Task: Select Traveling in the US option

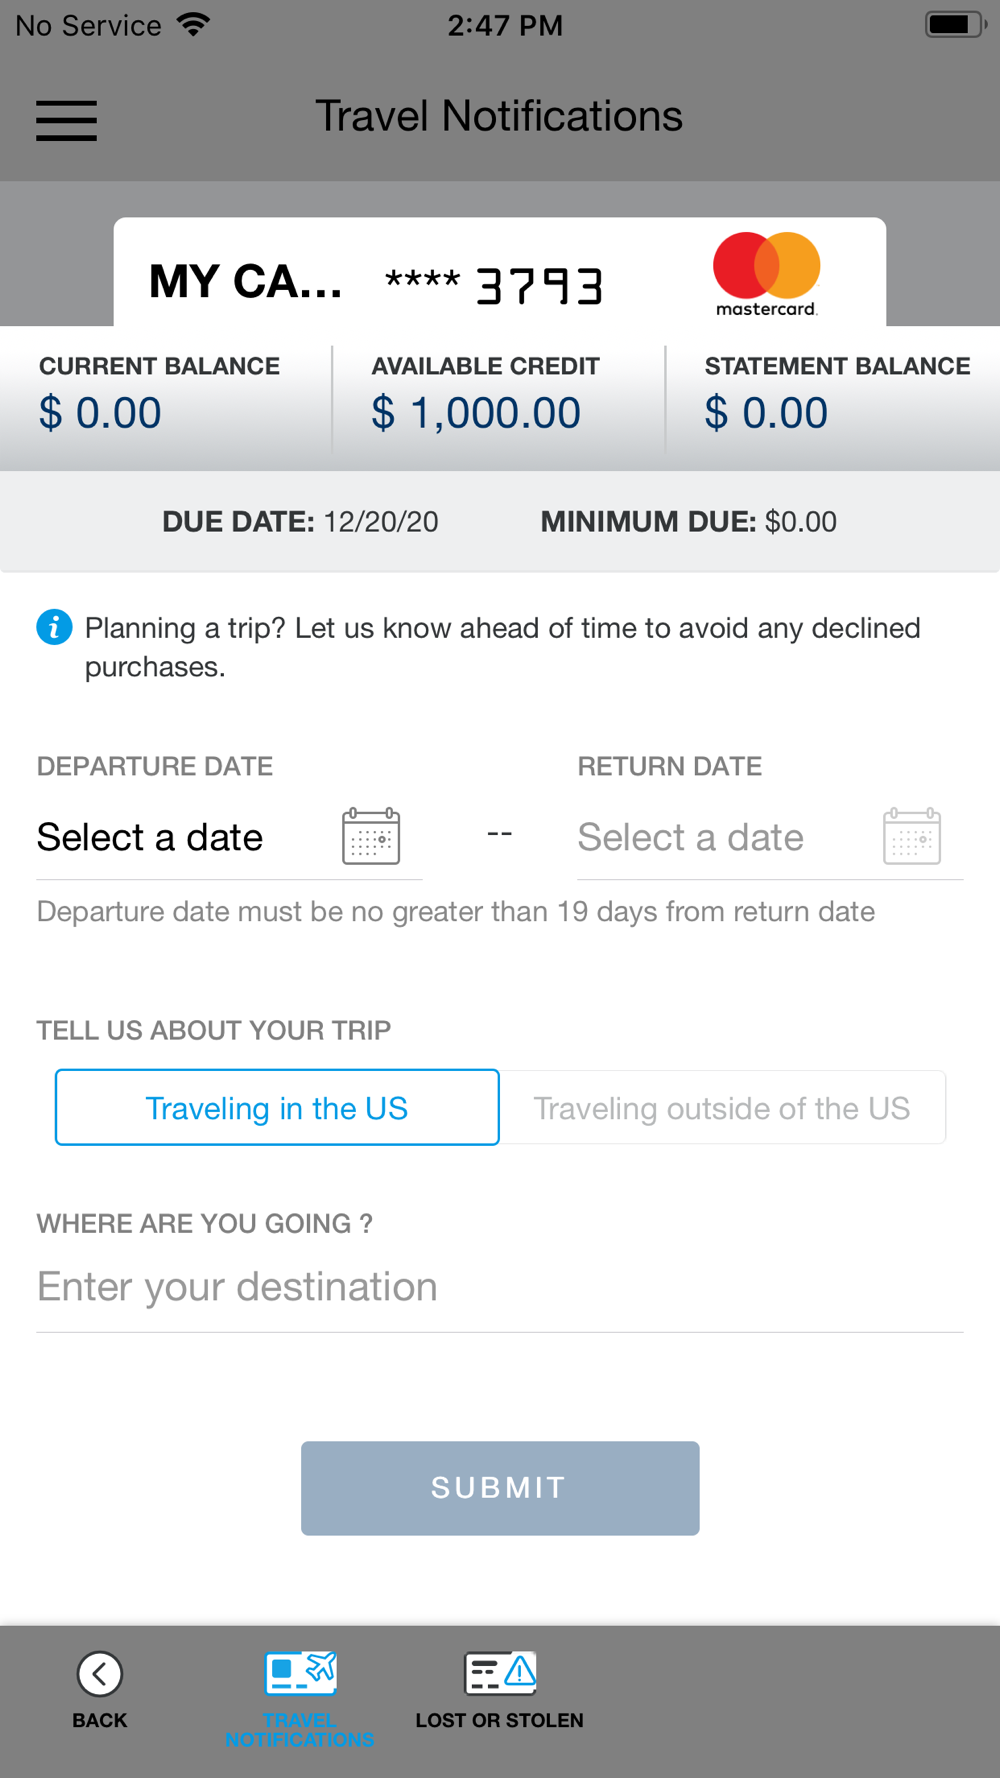Action: (x=277, y=1108)
